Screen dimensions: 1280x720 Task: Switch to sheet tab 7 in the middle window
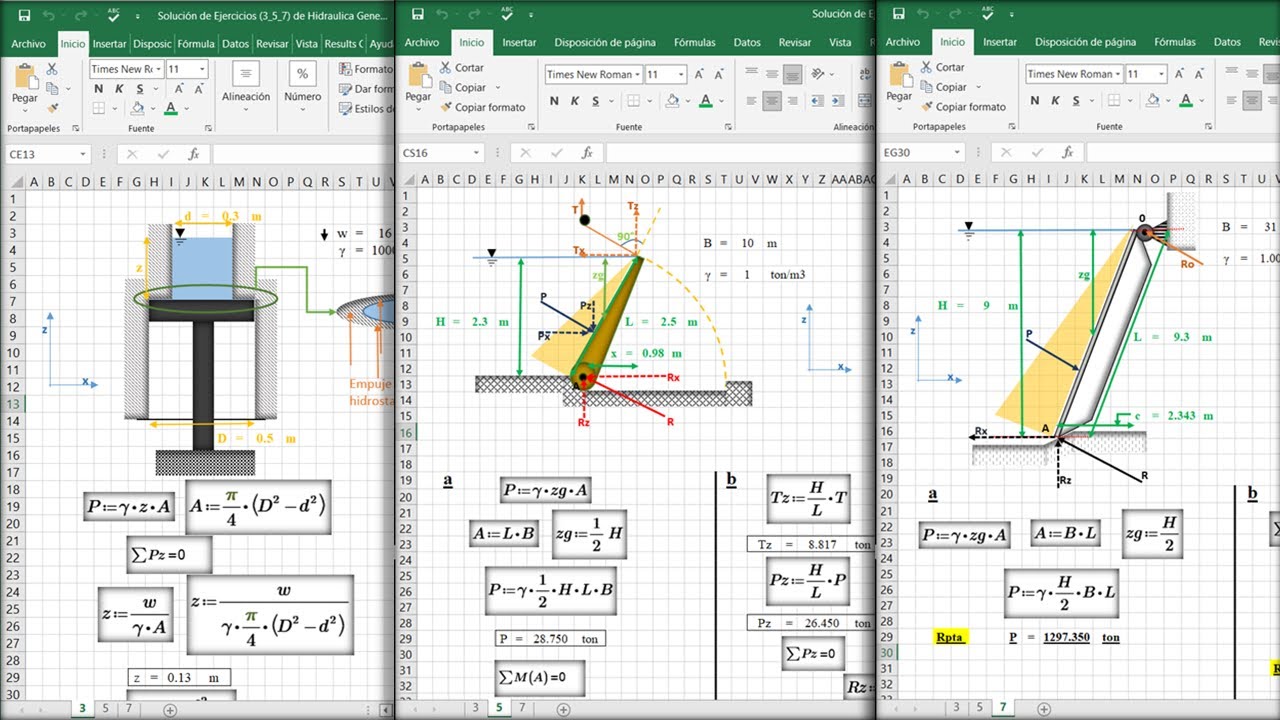[x=521, y=708]
